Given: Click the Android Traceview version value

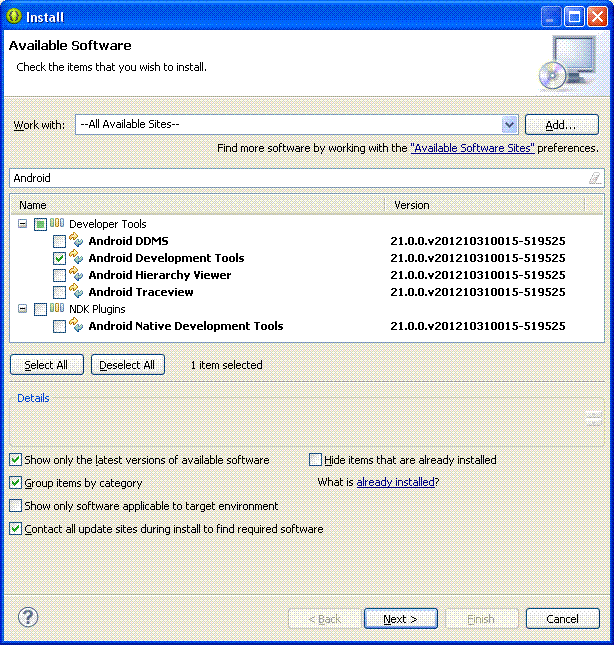Looking at the screenshot, I should point(478,292).
